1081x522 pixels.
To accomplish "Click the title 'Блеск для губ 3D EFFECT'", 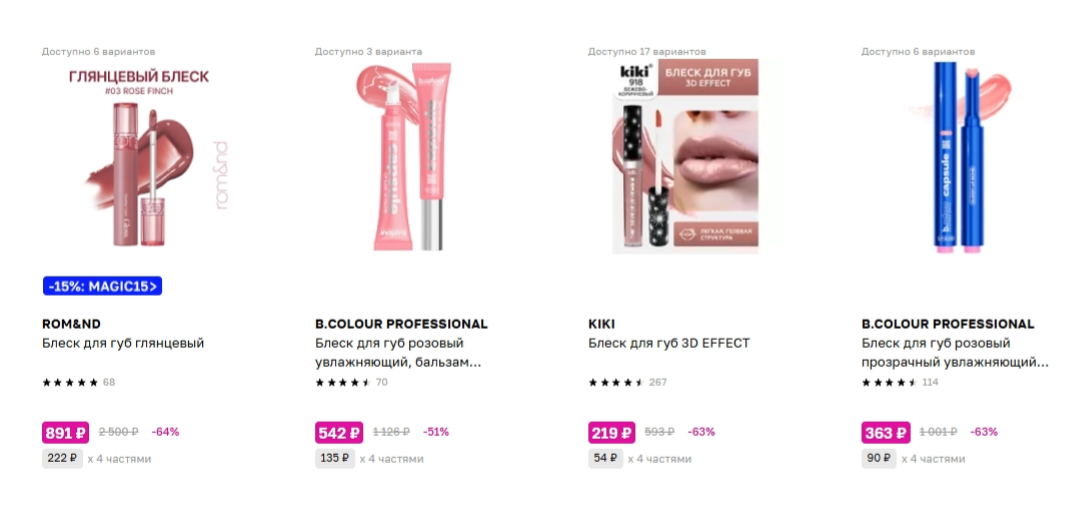I will (669, 343).
